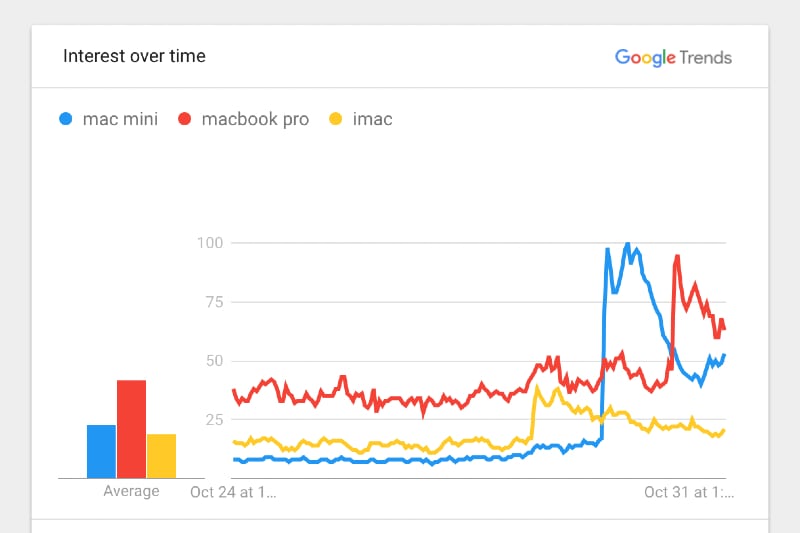
Task: Click the yellow average bar
Action: click(161, 456)
